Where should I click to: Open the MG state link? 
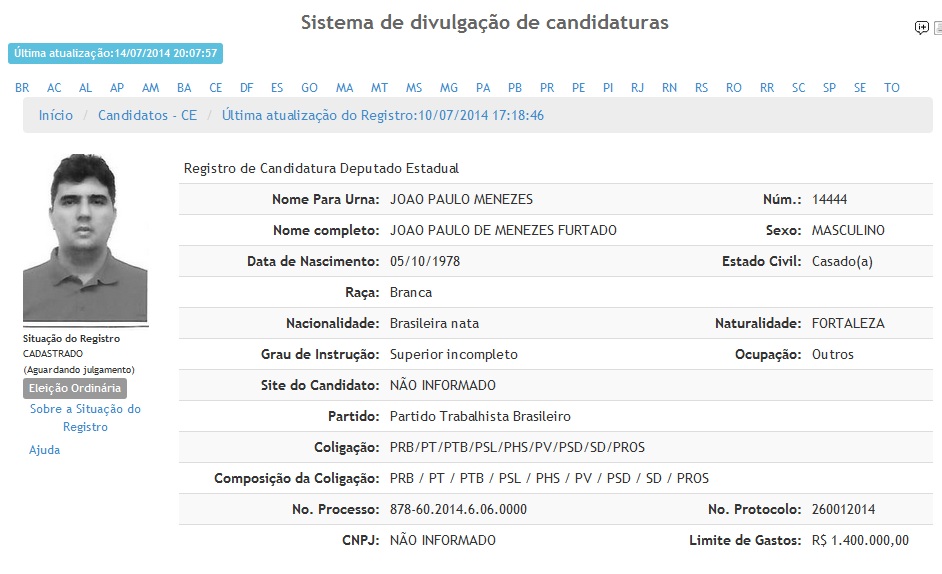449,88
